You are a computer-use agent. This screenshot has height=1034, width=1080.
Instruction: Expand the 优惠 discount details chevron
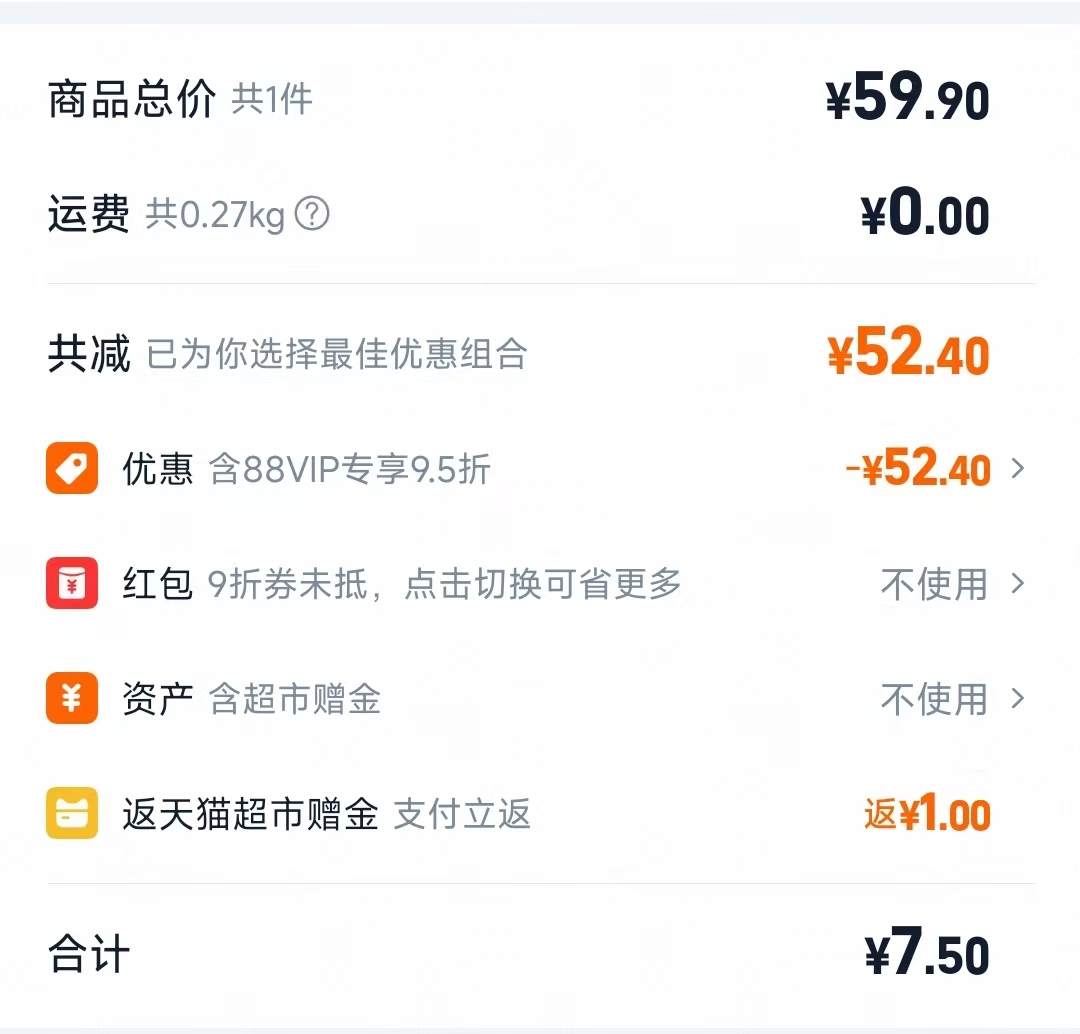pyautogui.click(x=1018, y=469)
